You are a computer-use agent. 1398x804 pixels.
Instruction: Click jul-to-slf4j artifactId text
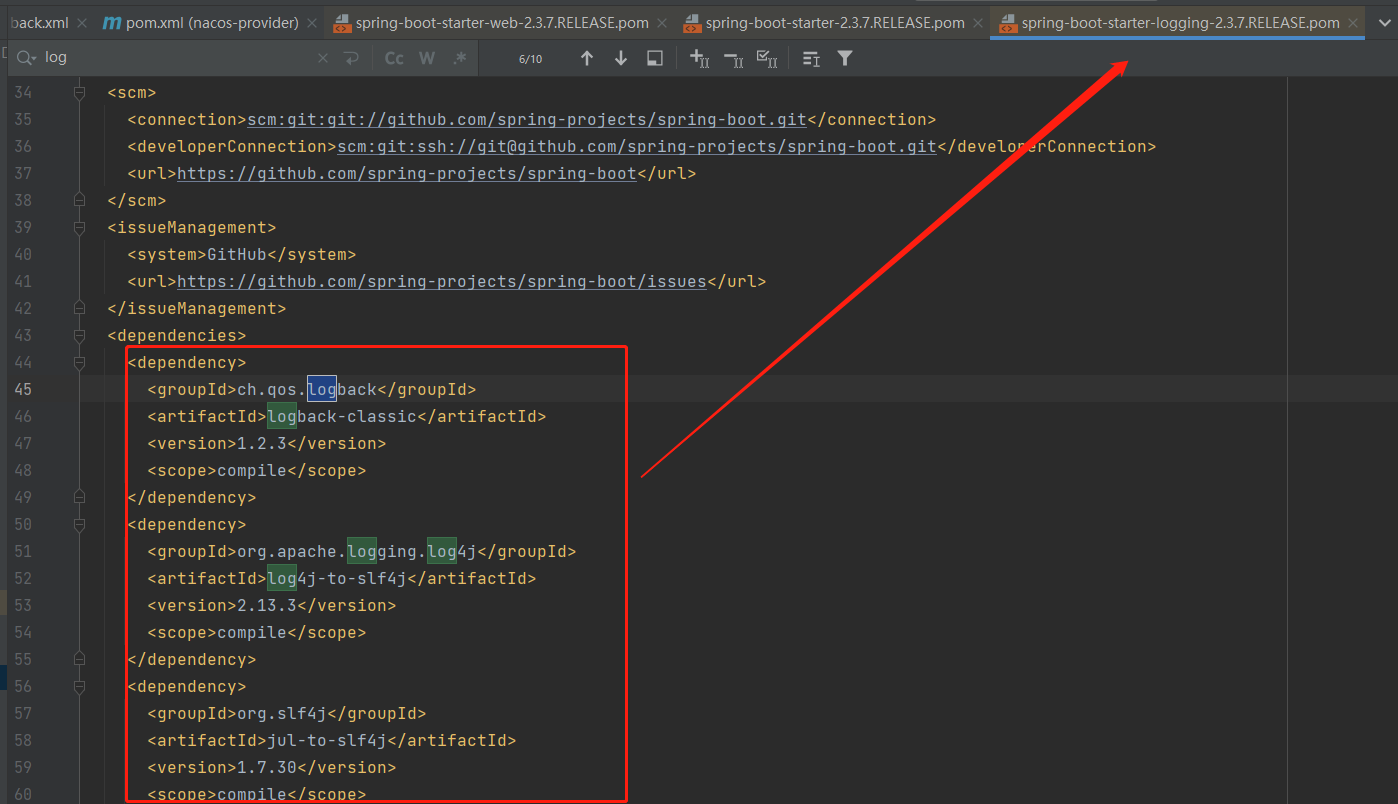pos(327,741)
